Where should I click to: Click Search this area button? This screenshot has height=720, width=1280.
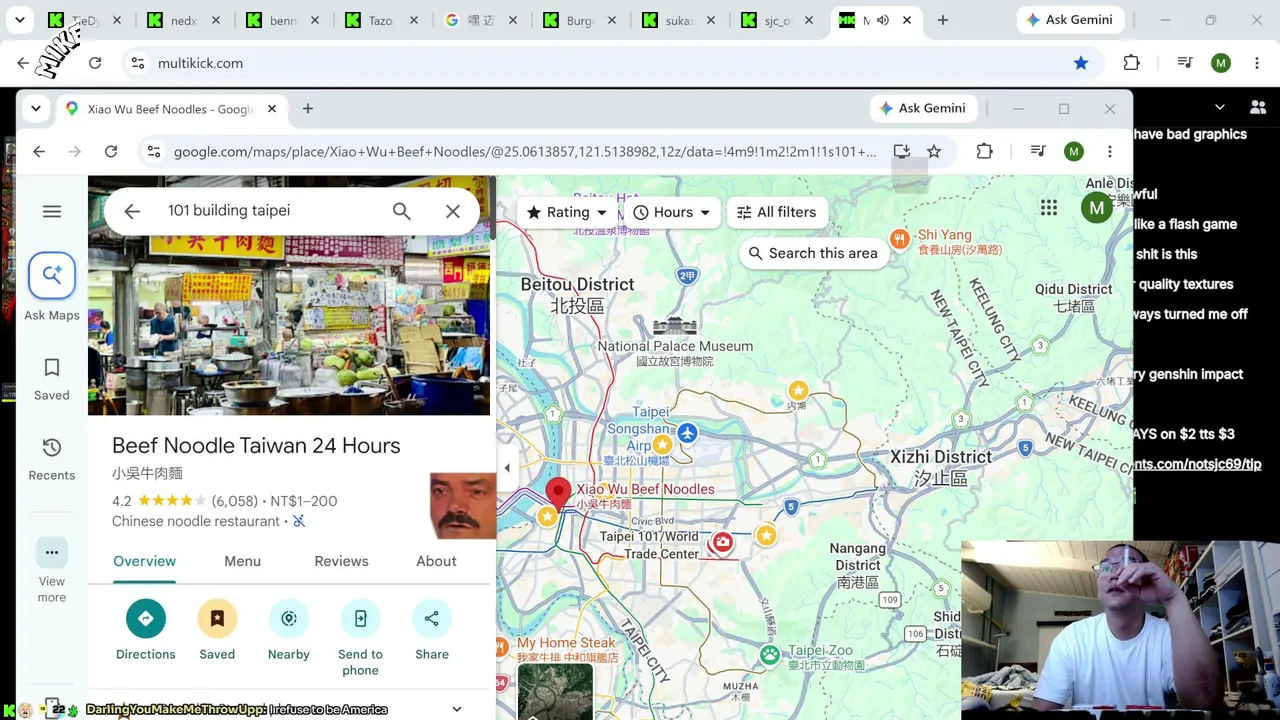(813, 253)
